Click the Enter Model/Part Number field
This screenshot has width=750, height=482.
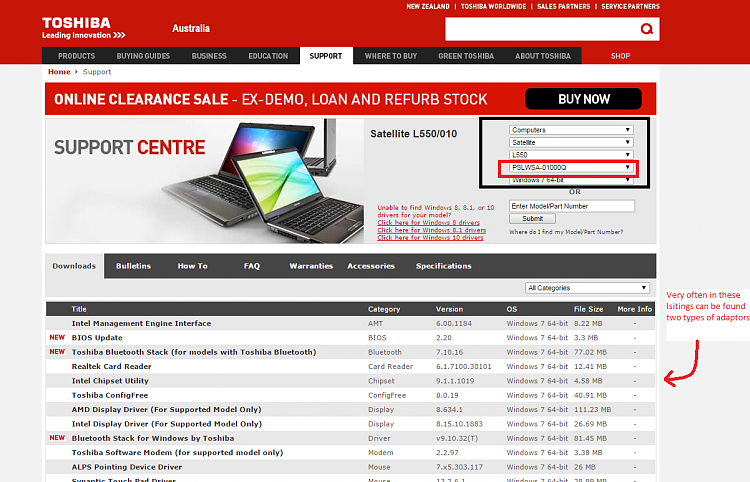coord(572,206)
